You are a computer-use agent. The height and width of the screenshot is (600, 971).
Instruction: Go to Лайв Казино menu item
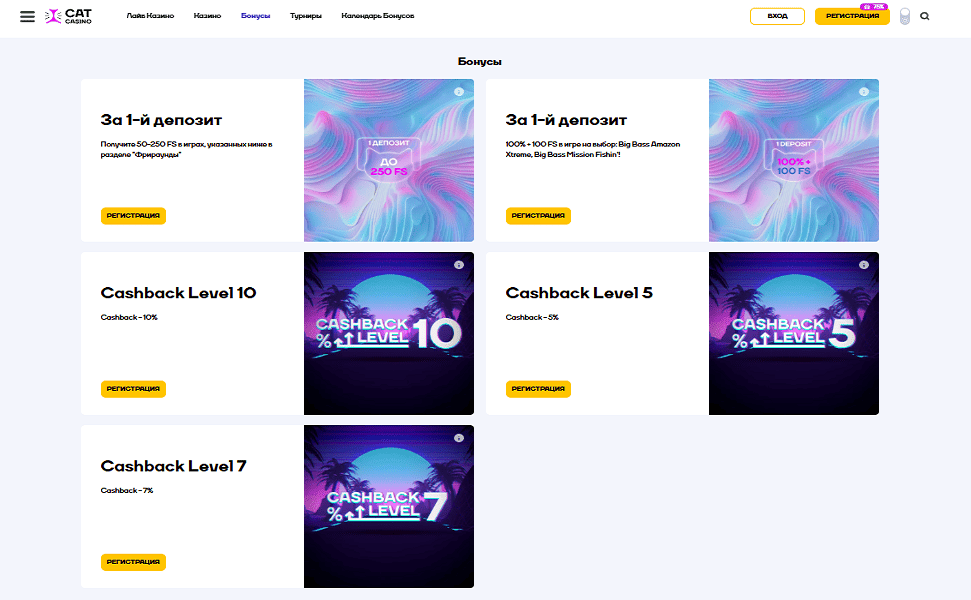click(150, 16)
